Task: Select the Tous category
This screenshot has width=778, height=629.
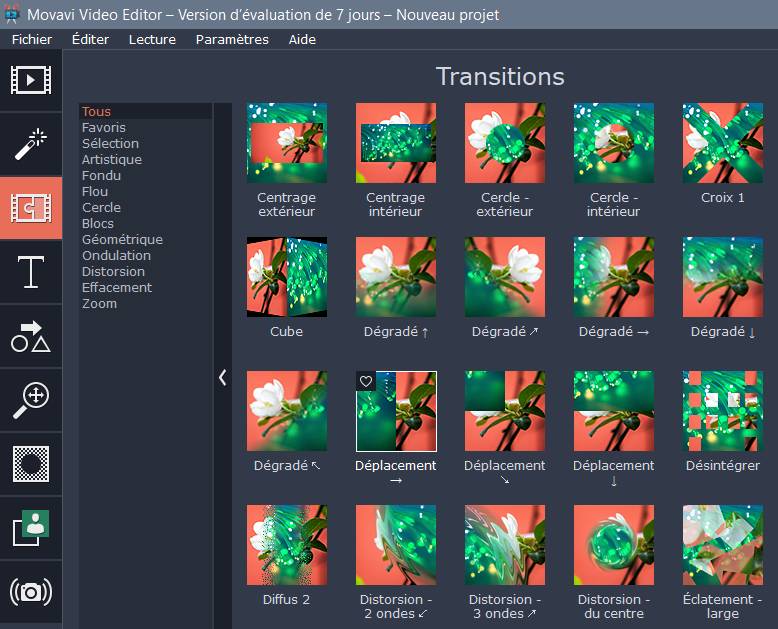Action: pos(145,111)
